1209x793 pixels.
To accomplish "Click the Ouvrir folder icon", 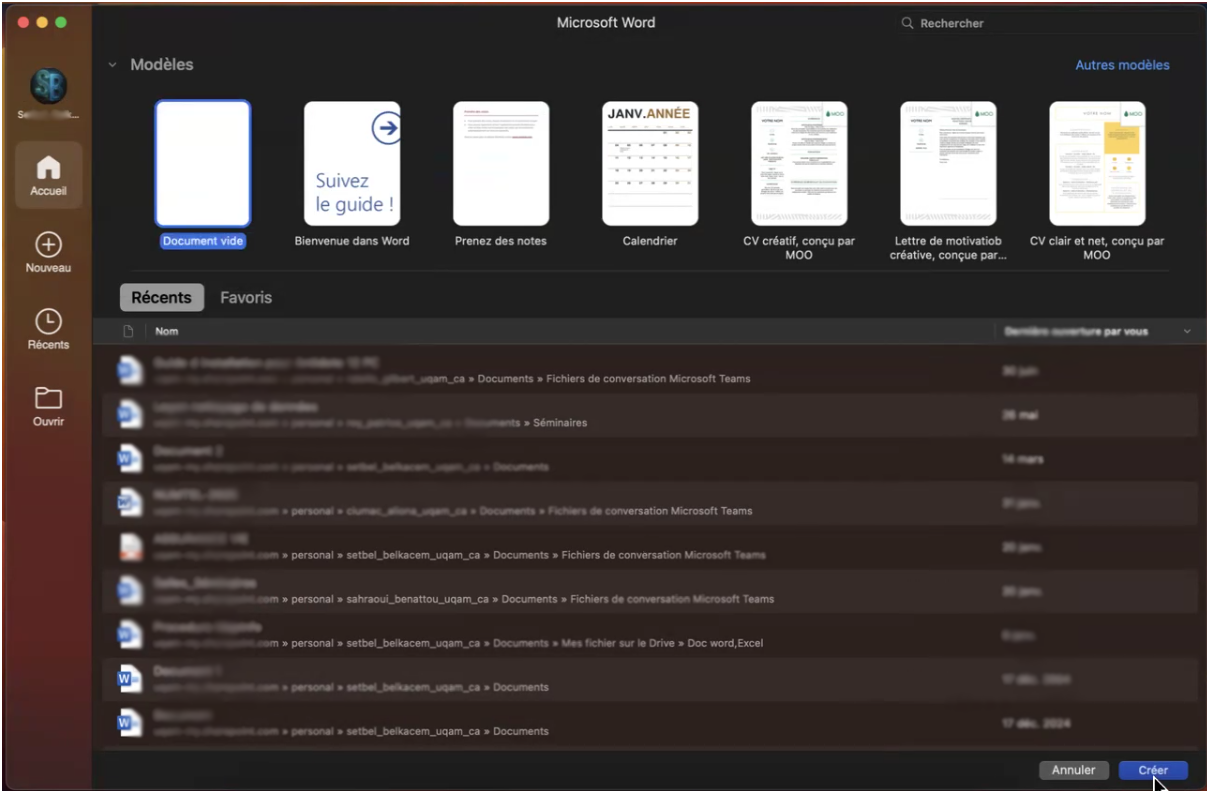I will pyautogui.click(x=48, y=399).
